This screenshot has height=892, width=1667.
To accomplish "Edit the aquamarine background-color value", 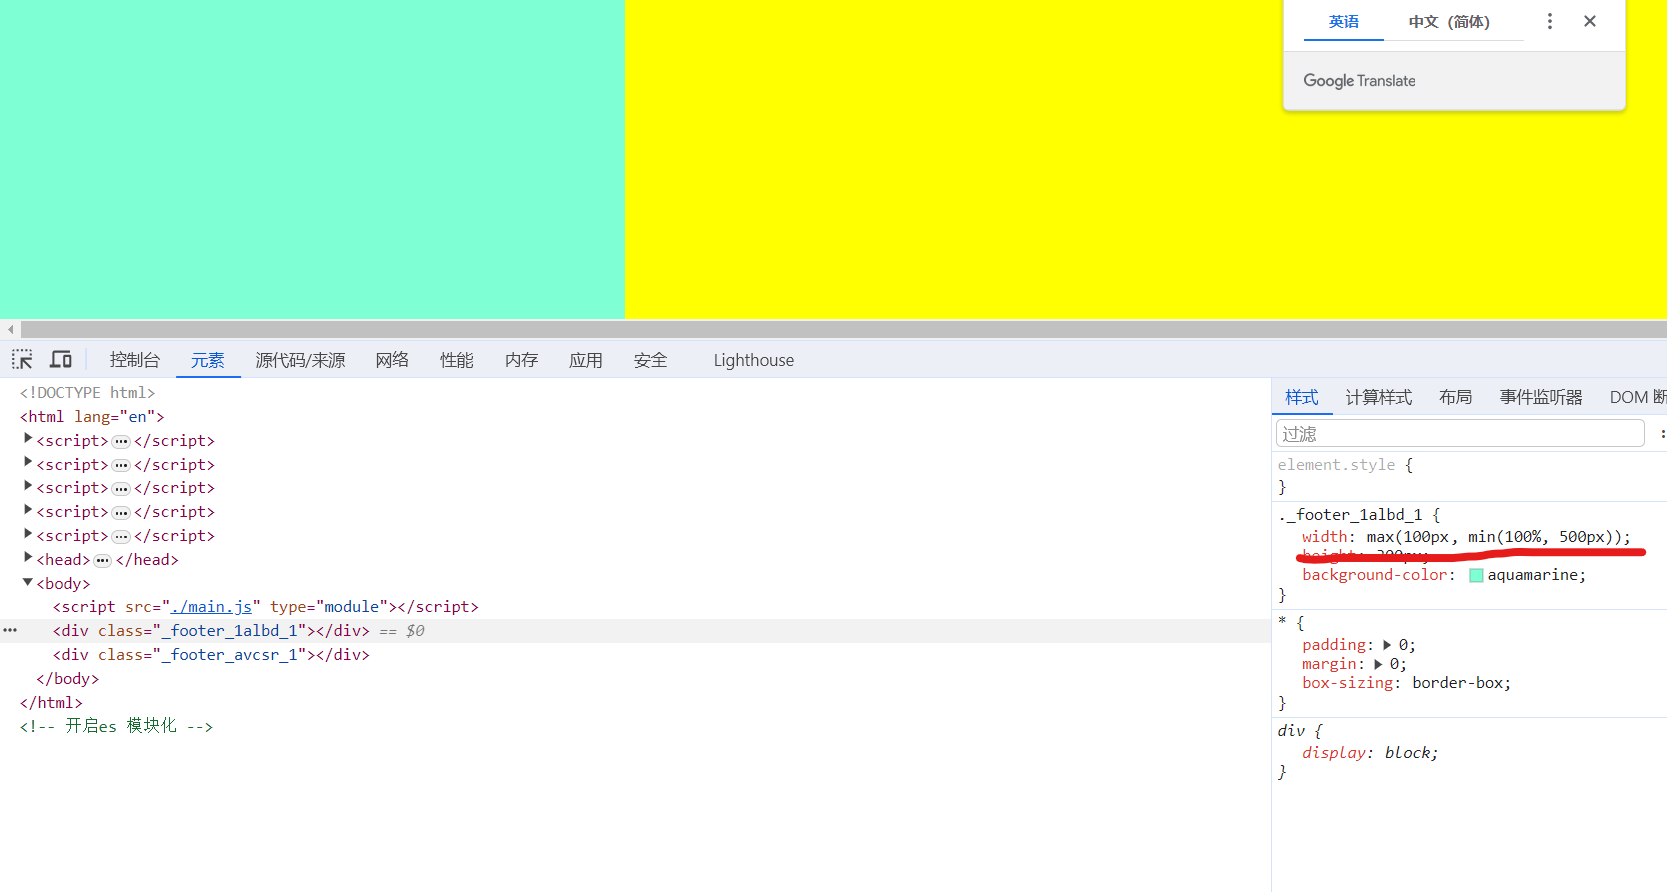I will (x=1532, y=575).
